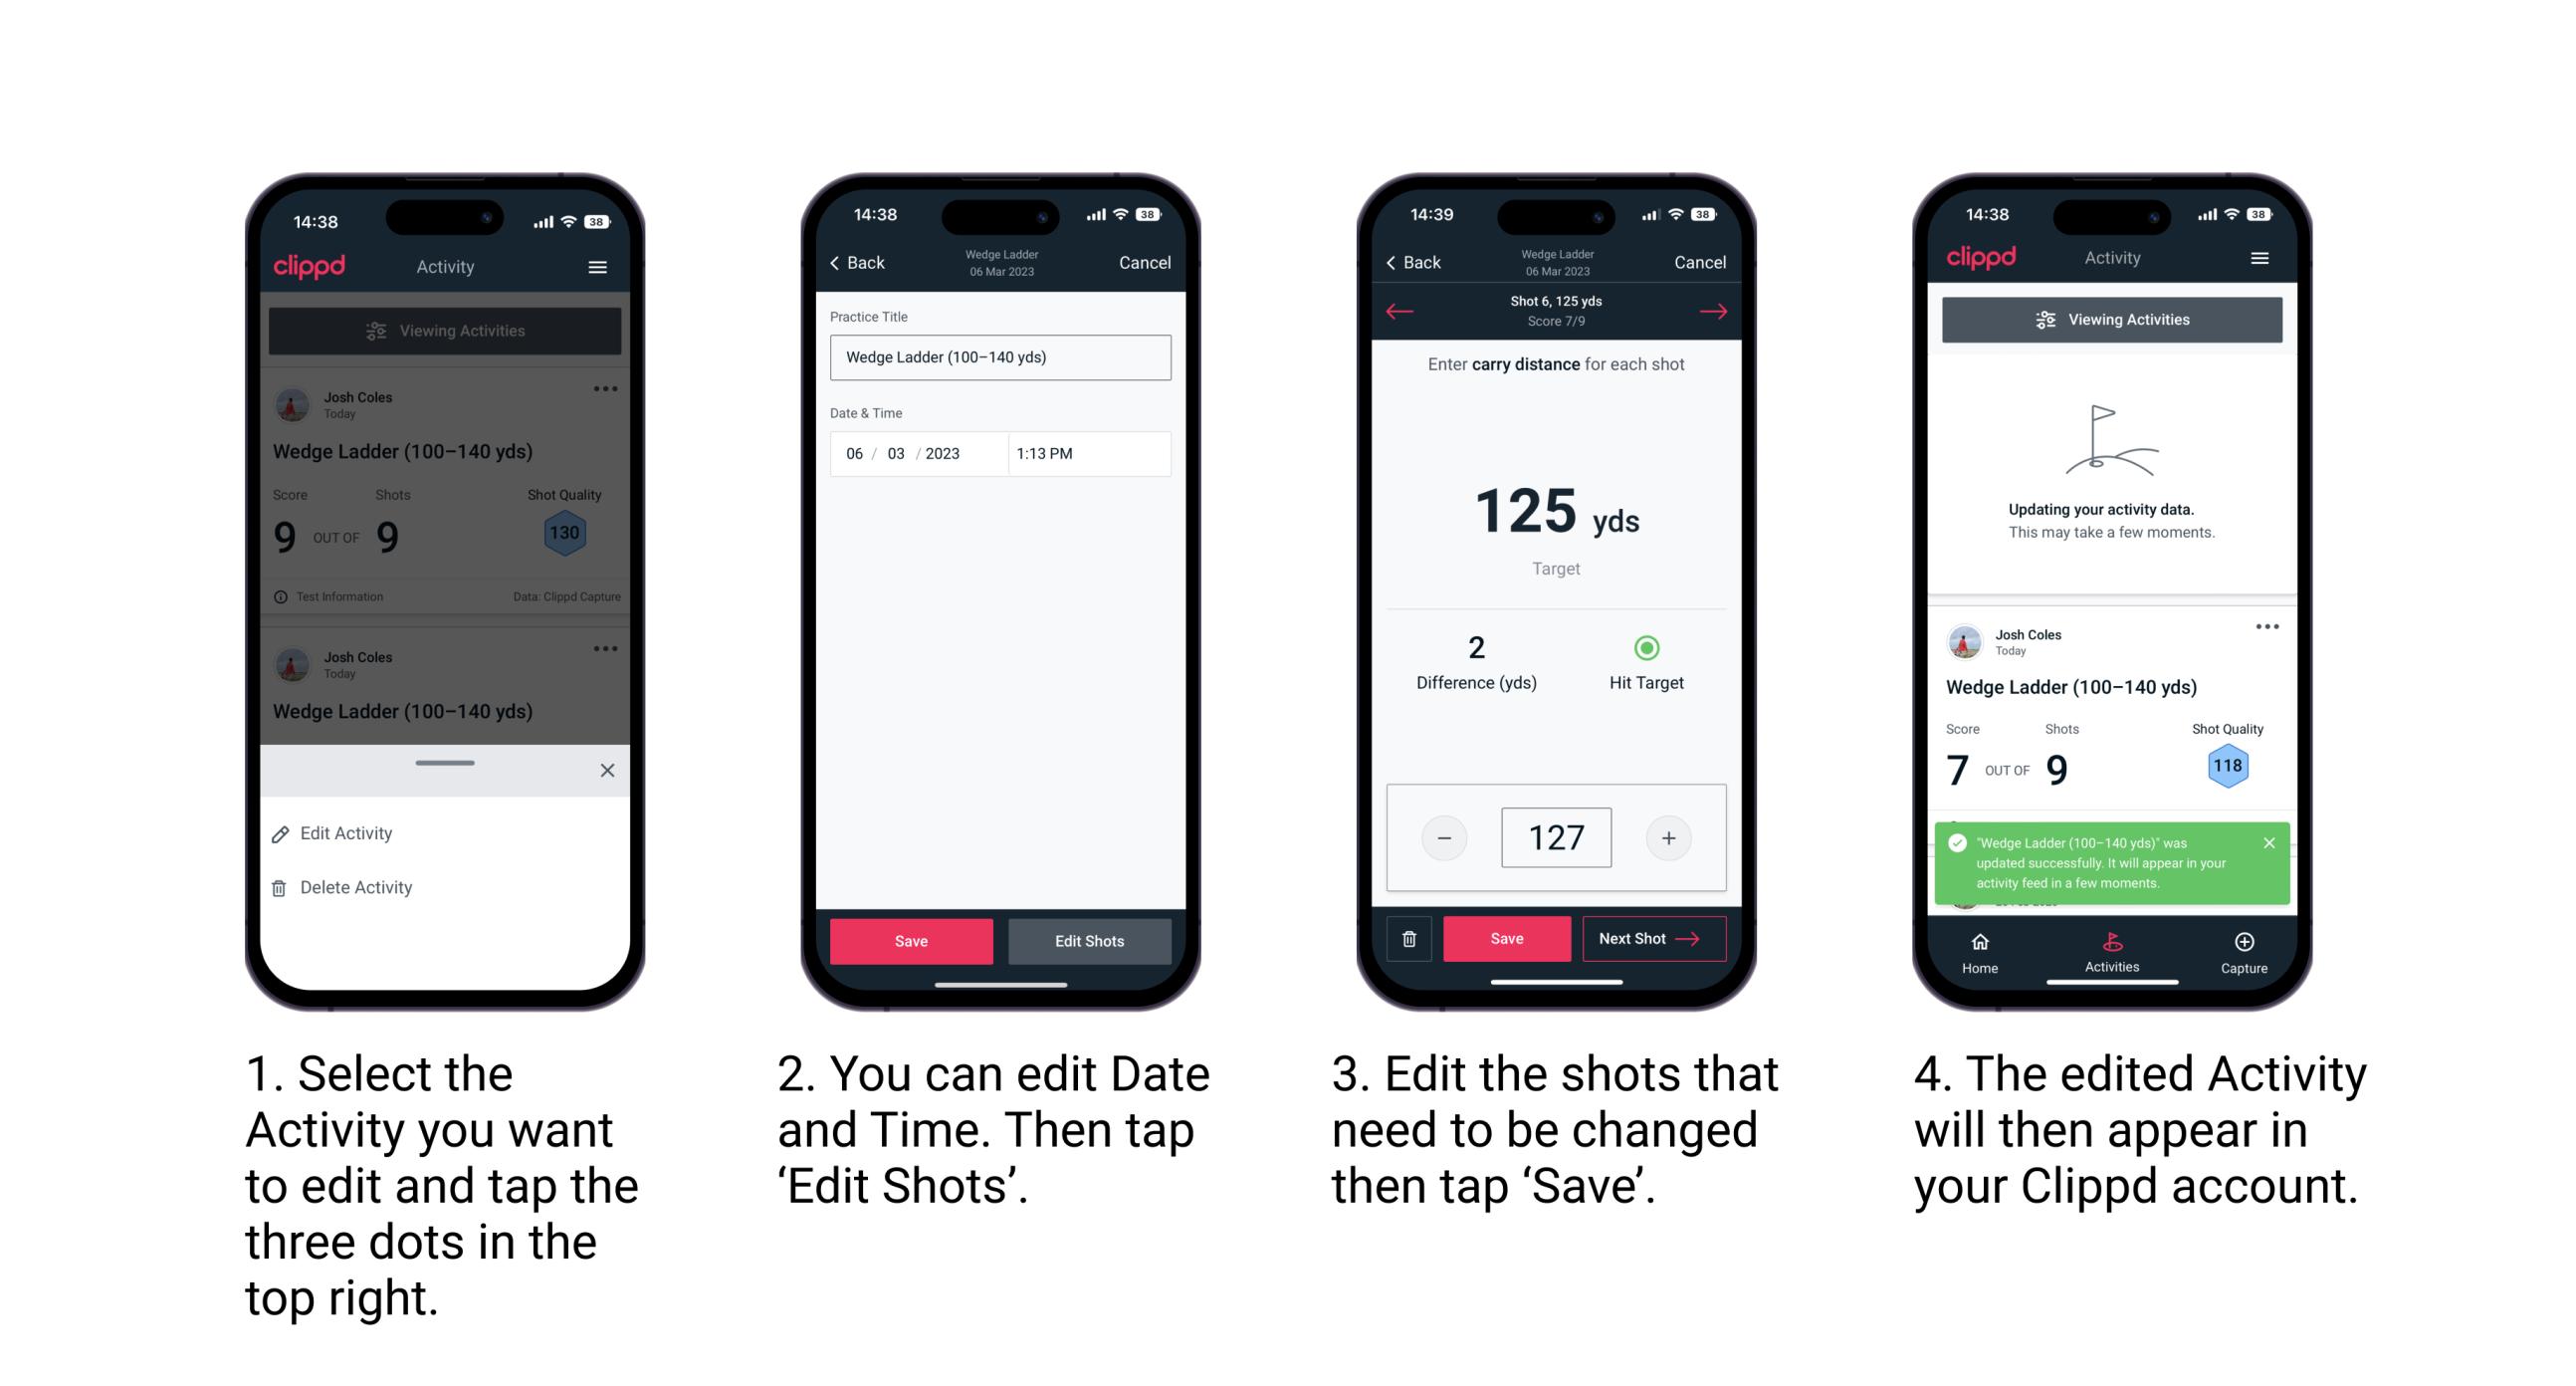Tap the increment plus button for yards
Image resolution: width=2576 pixels, height=1386 pixels.
[x=1668, y=838]
